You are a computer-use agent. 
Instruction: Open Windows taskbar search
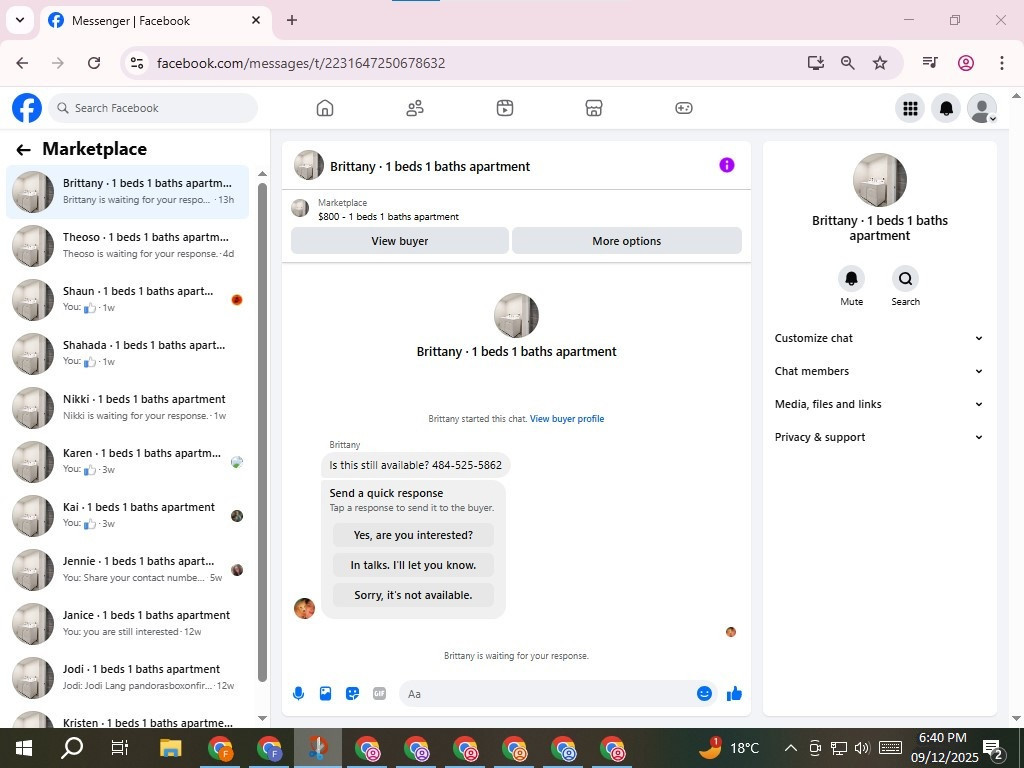click(72, 748)
